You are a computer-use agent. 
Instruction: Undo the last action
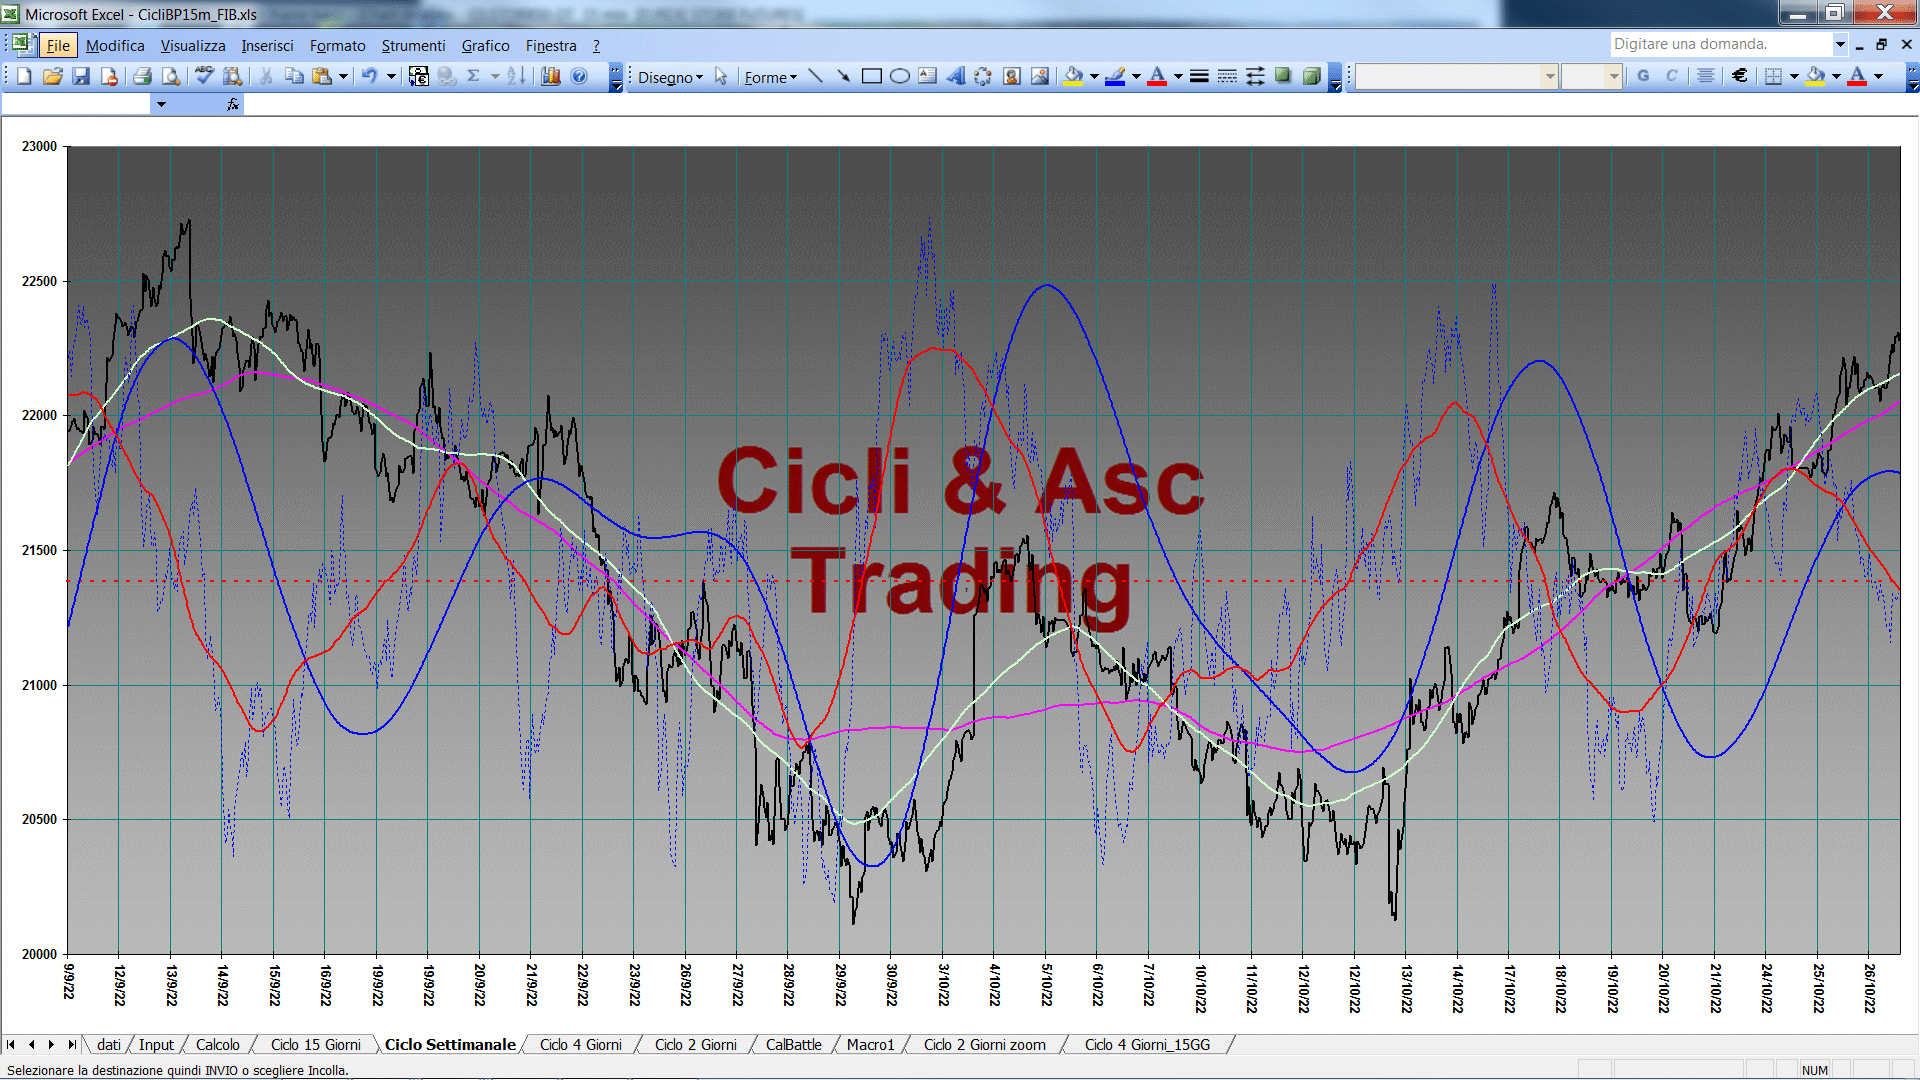(369, 76)
